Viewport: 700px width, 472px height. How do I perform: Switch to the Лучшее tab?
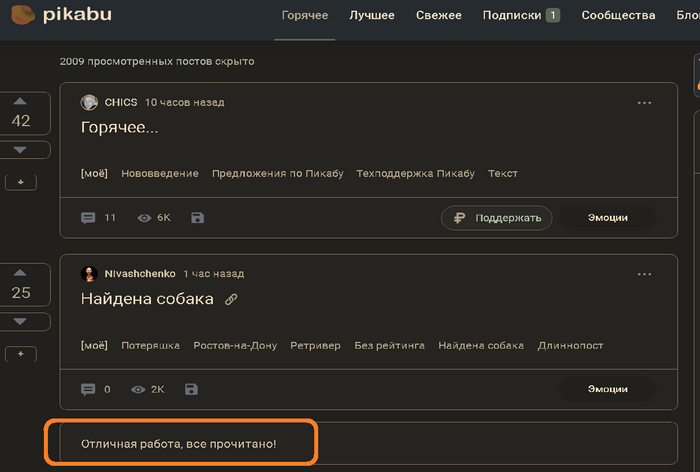[x=372, y=15]
